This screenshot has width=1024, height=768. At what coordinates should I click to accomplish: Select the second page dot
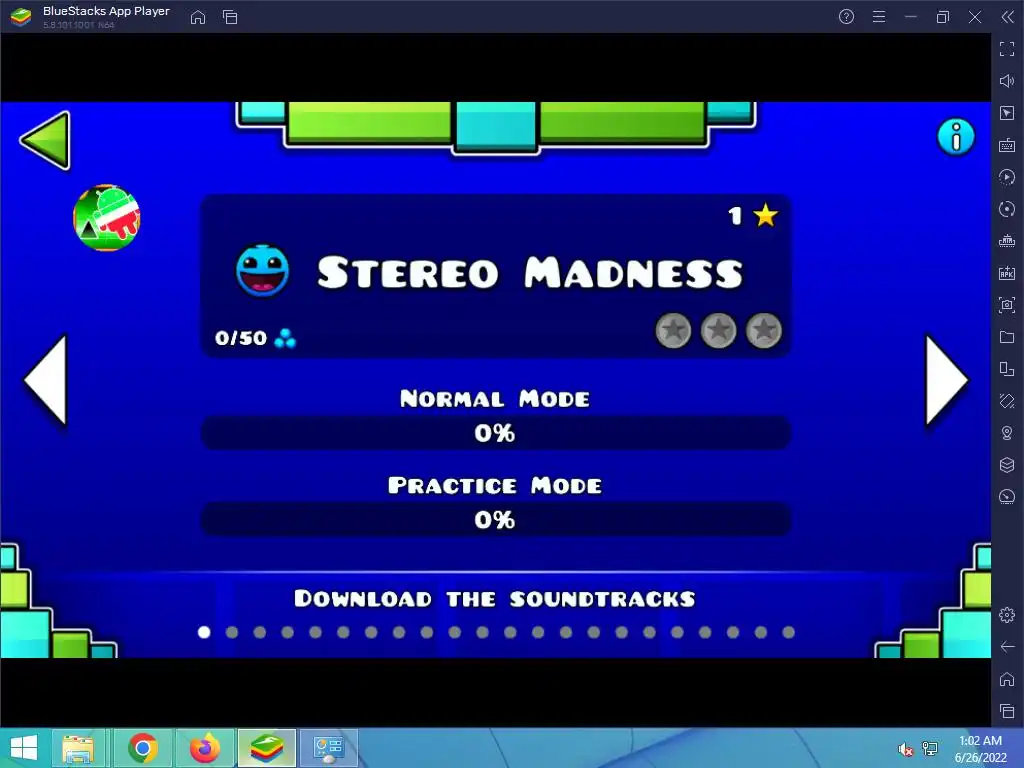click(x=232, y=632)
